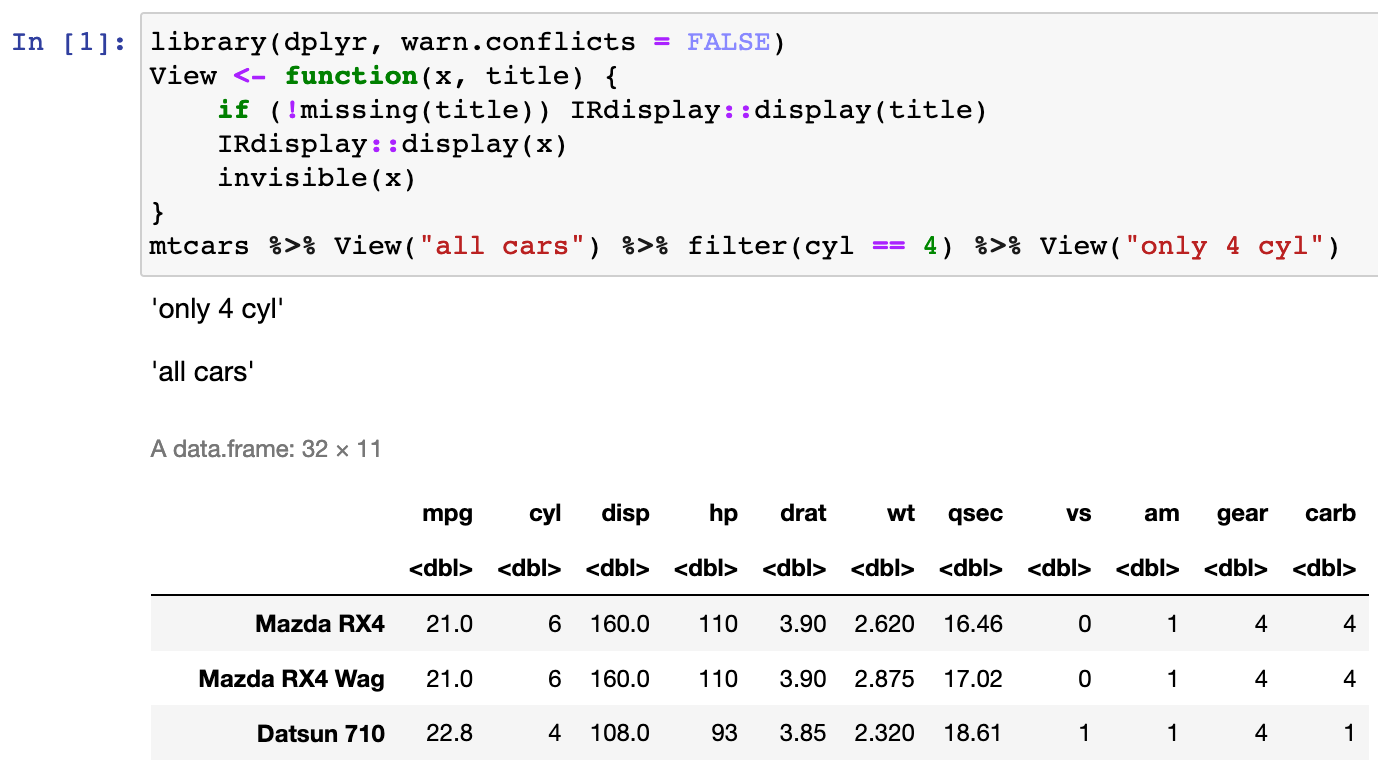
Task: Select the carb column header
Action: click(x=1330, y=513)
